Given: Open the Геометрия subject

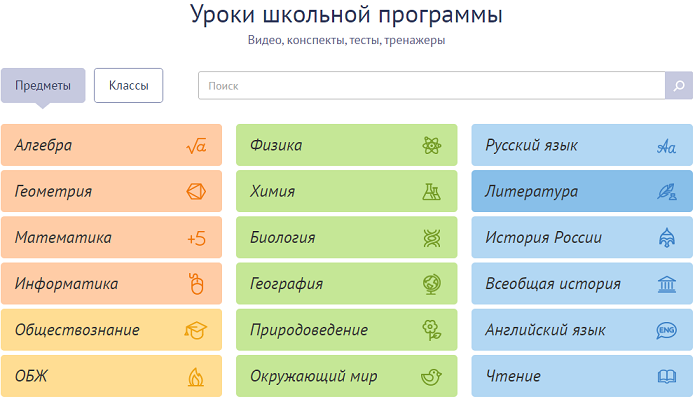Looking at the screenshot, I should pyautogui.click(x=111, y=192).
